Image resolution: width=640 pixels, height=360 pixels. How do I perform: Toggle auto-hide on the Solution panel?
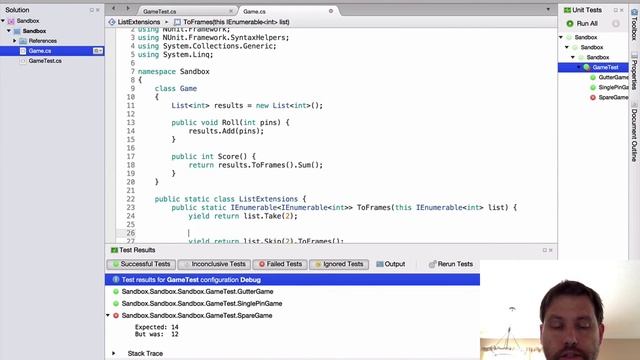[91, 10]
